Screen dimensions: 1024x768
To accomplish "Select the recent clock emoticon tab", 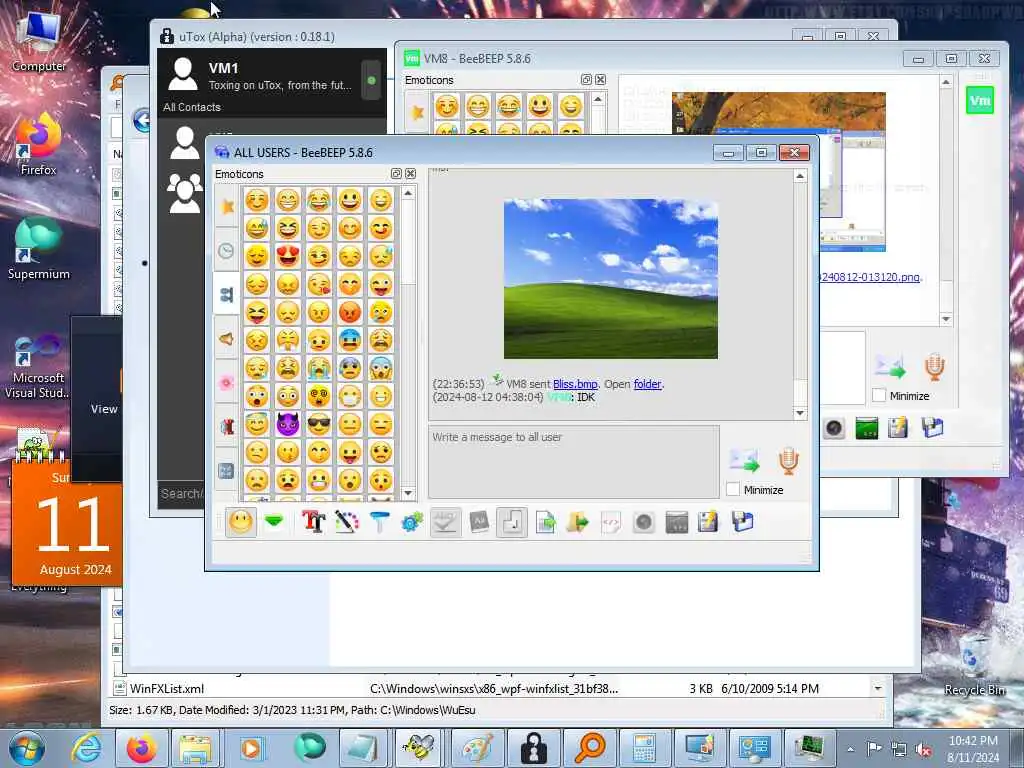I will 227,250.
